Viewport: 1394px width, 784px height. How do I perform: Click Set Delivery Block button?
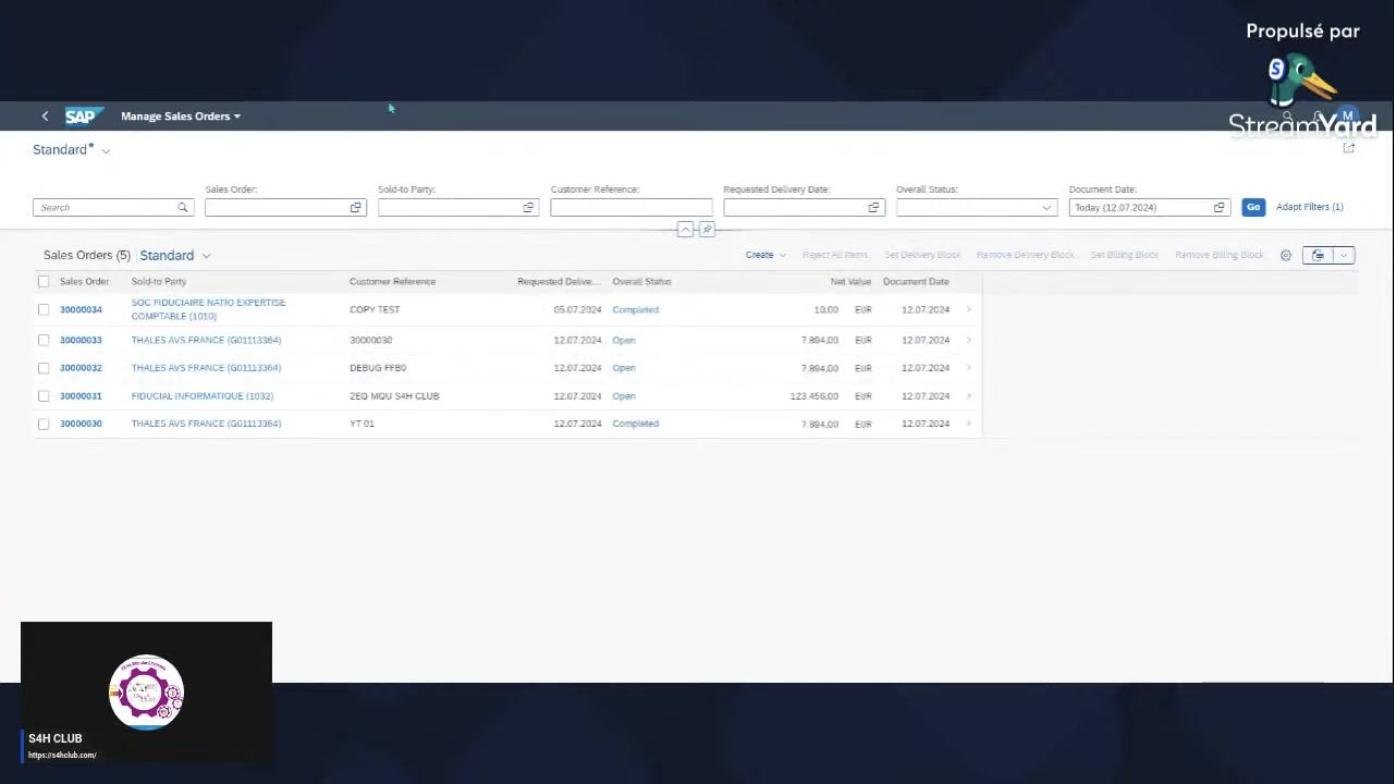922,255
